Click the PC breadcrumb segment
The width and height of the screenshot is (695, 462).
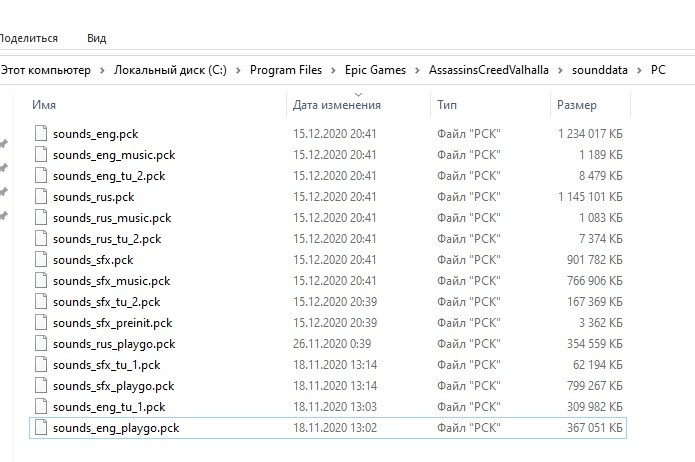click(x=658, y=70)
